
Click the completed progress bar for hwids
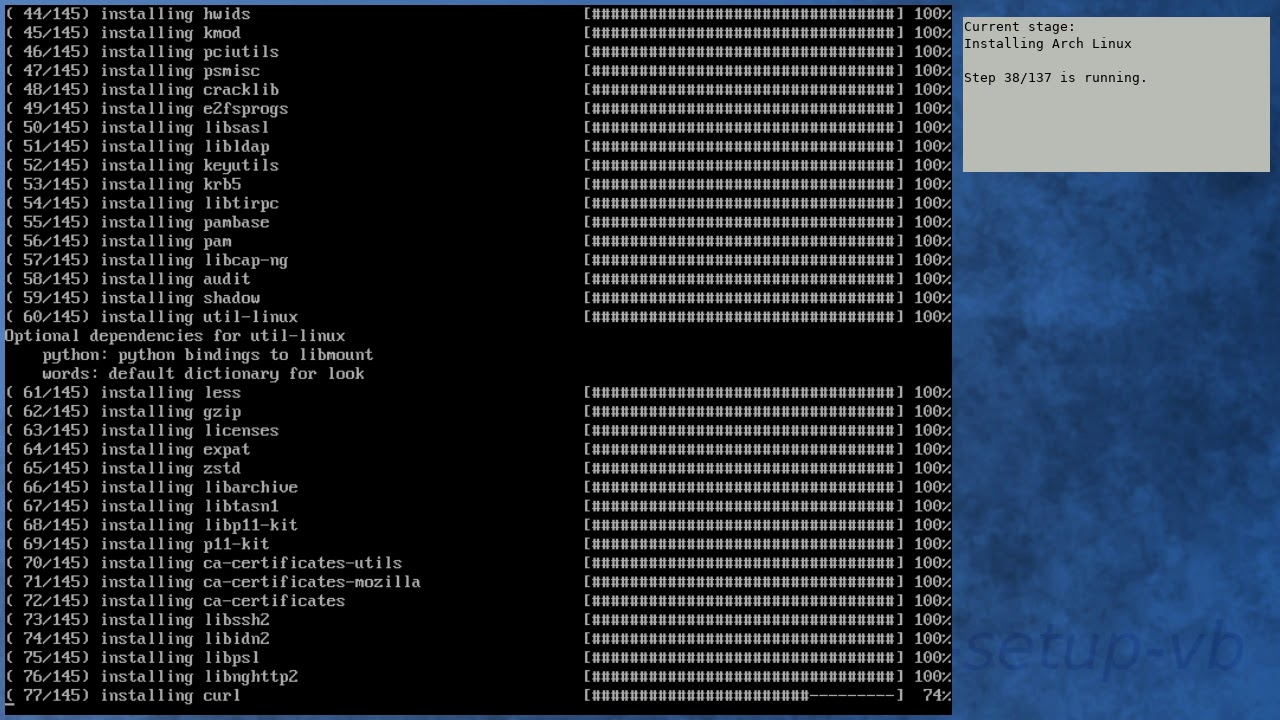tap(744, 14)
